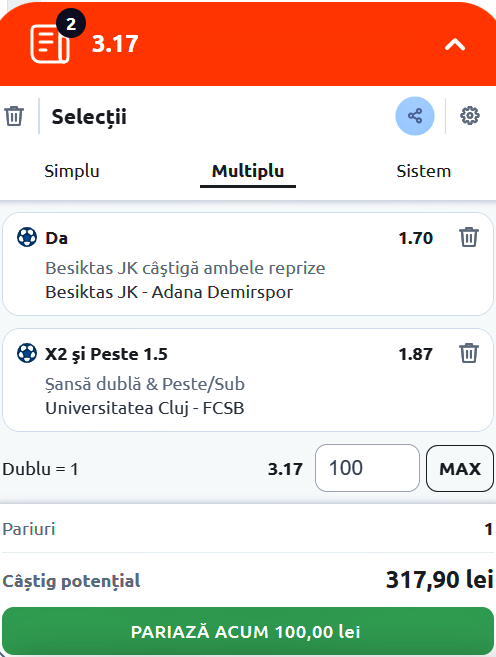Screen dimensions: 496x657
Task: Select the Multiplu tab
Action: coord(248,171)
